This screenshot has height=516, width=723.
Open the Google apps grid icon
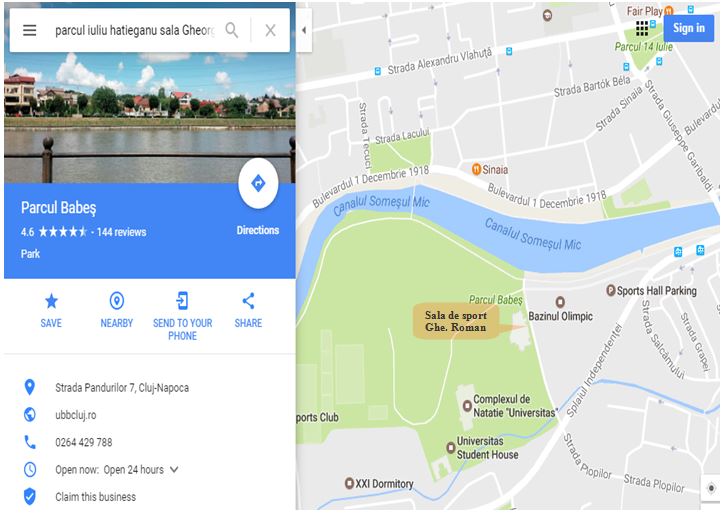tap(642, 28)
